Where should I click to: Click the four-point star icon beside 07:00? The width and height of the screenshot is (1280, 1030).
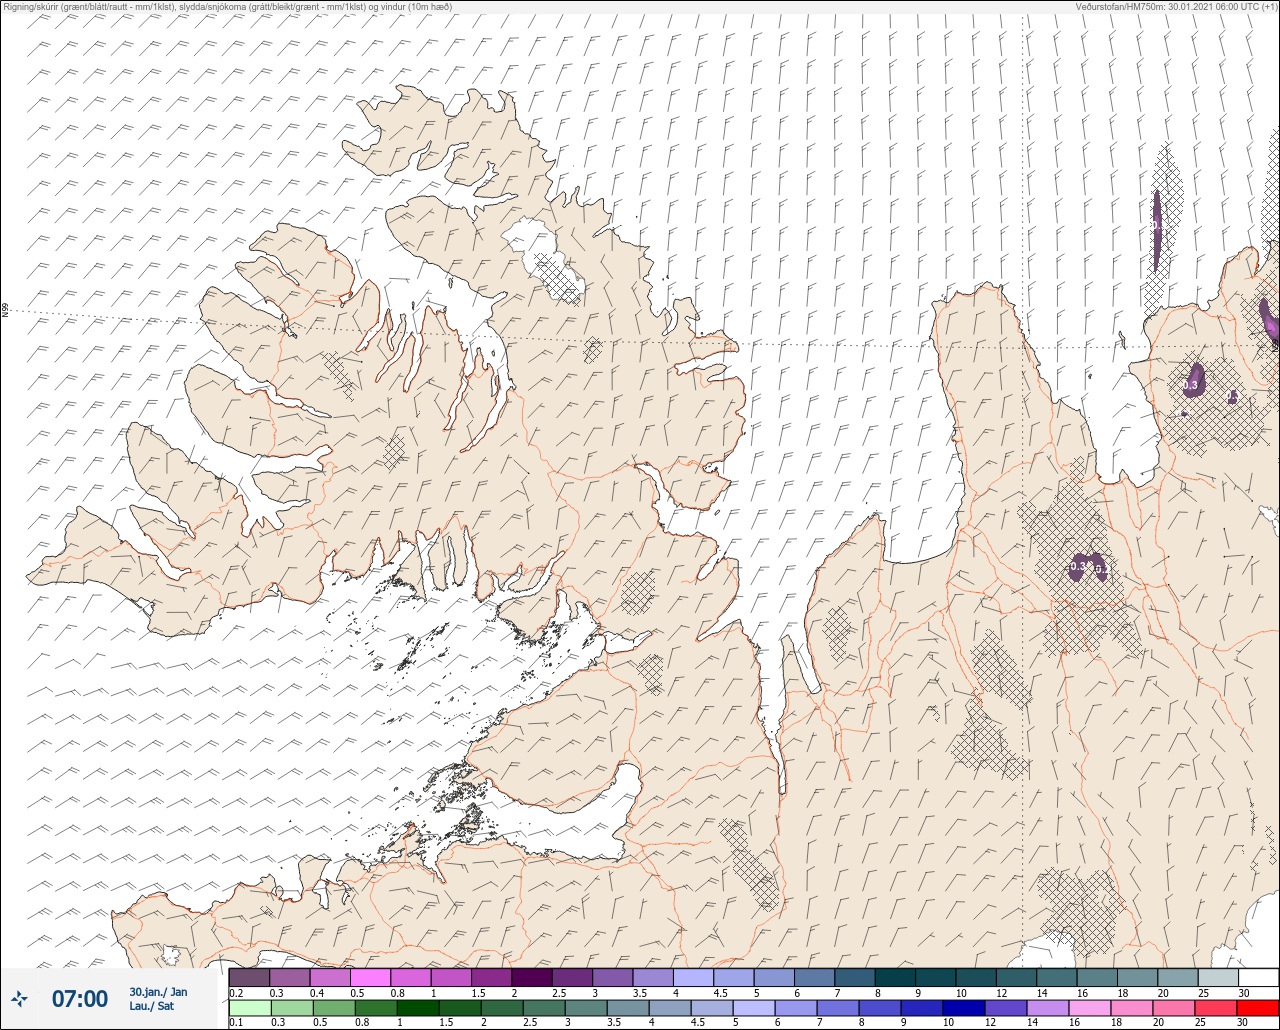pyautogui.click(x=20, y=998)
